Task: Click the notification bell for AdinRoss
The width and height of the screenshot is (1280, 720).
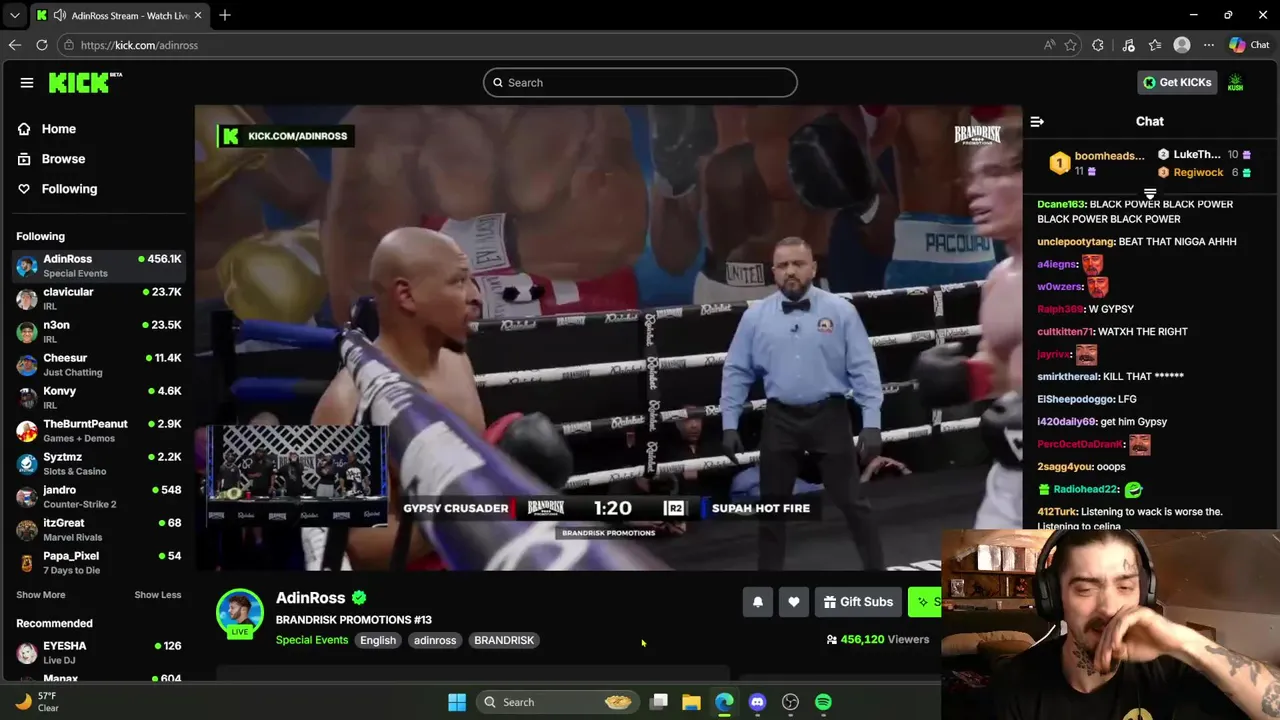Action: coord(758,602)
